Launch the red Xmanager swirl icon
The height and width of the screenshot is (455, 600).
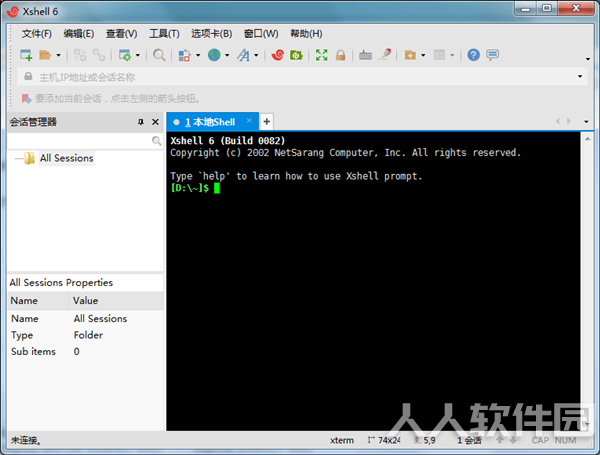click(277, 55)
